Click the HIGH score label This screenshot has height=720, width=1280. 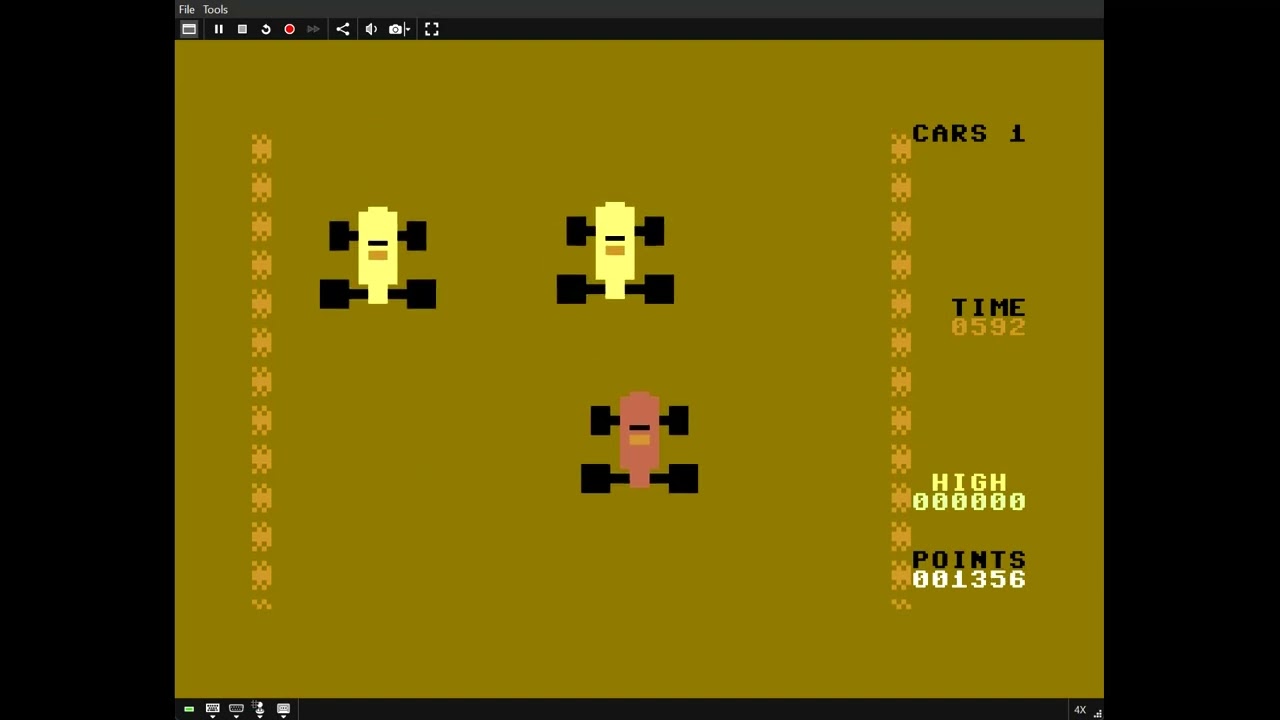(969, 482)
